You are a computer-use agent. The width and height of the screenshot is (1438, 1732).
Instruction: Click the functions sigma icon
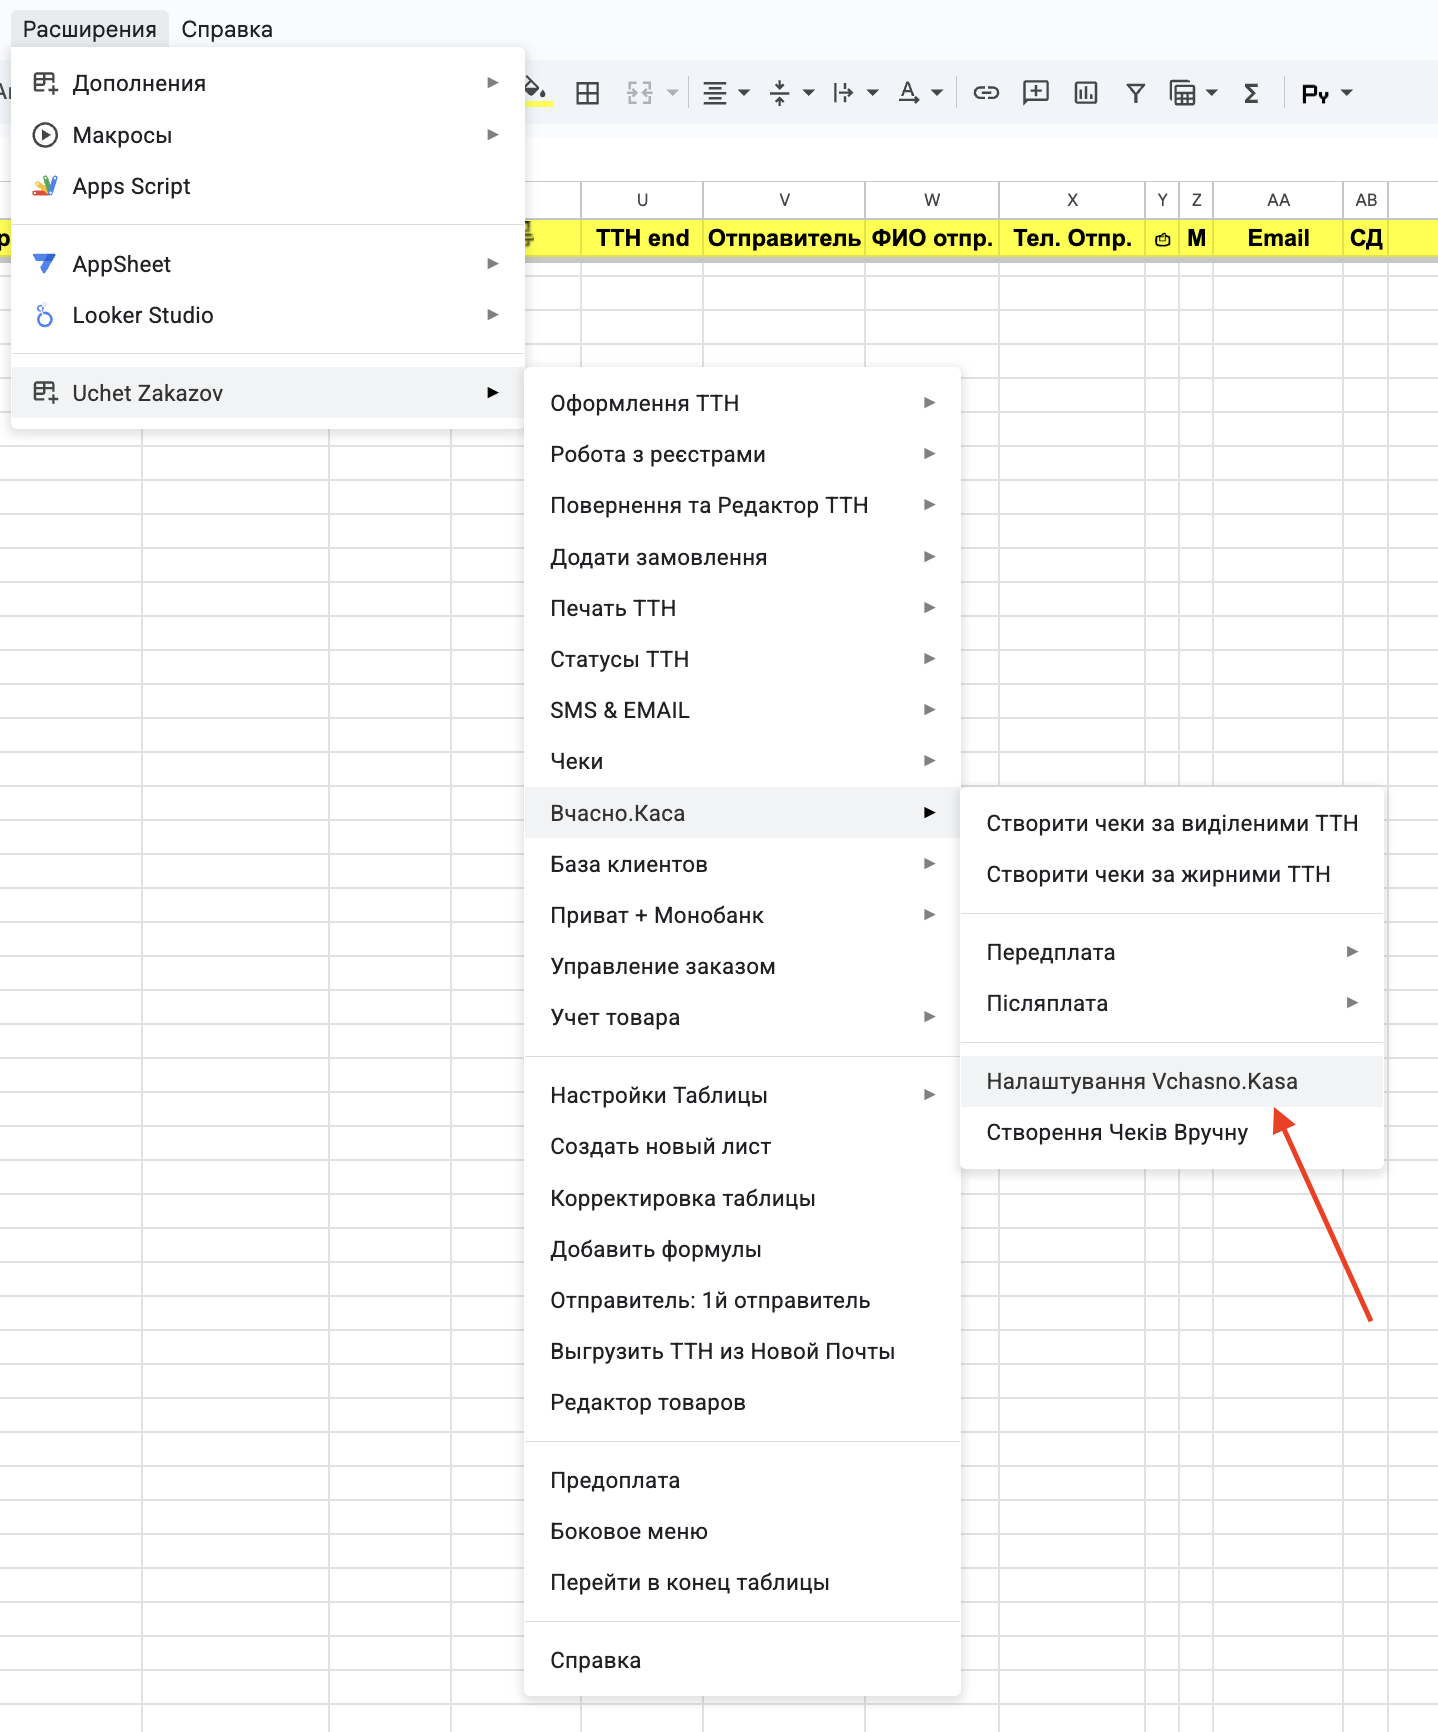(x=1251, y=94)
